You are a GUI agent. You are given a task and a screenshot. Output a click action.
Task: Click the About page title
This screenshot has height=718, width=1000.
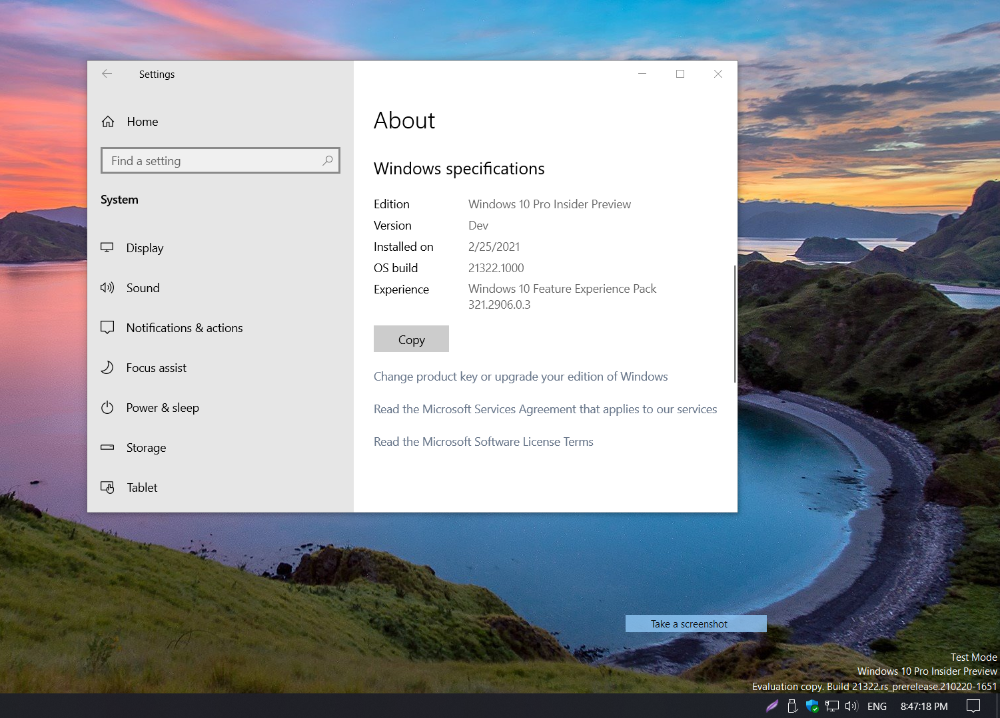(404, 121)
